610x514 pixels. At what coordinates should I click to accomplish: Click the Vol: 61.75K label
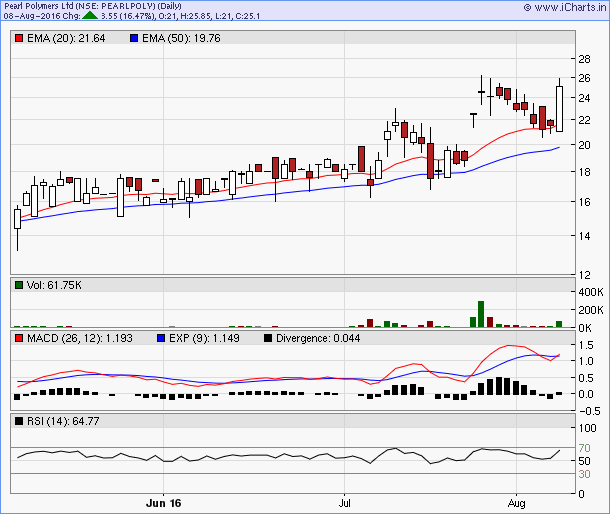(x=54, y=285)
